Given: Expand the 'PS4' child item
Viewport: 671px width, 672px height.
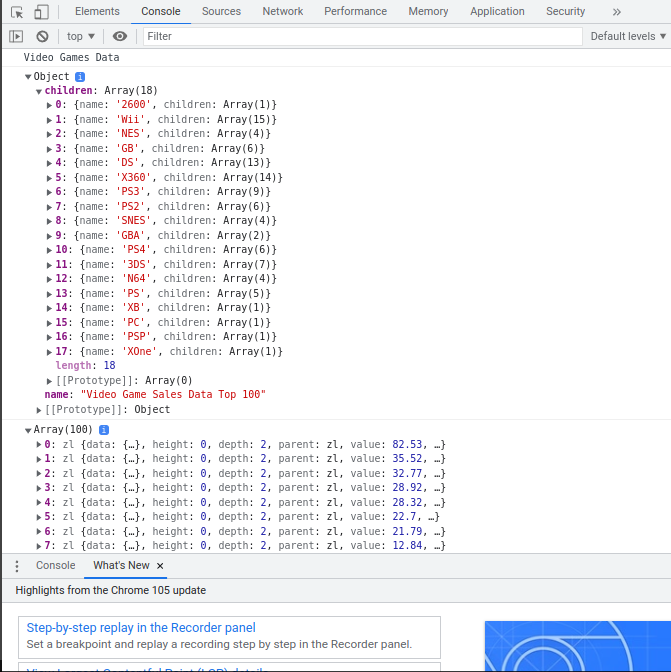Looking at the screenshot, I should click(49, 250).
